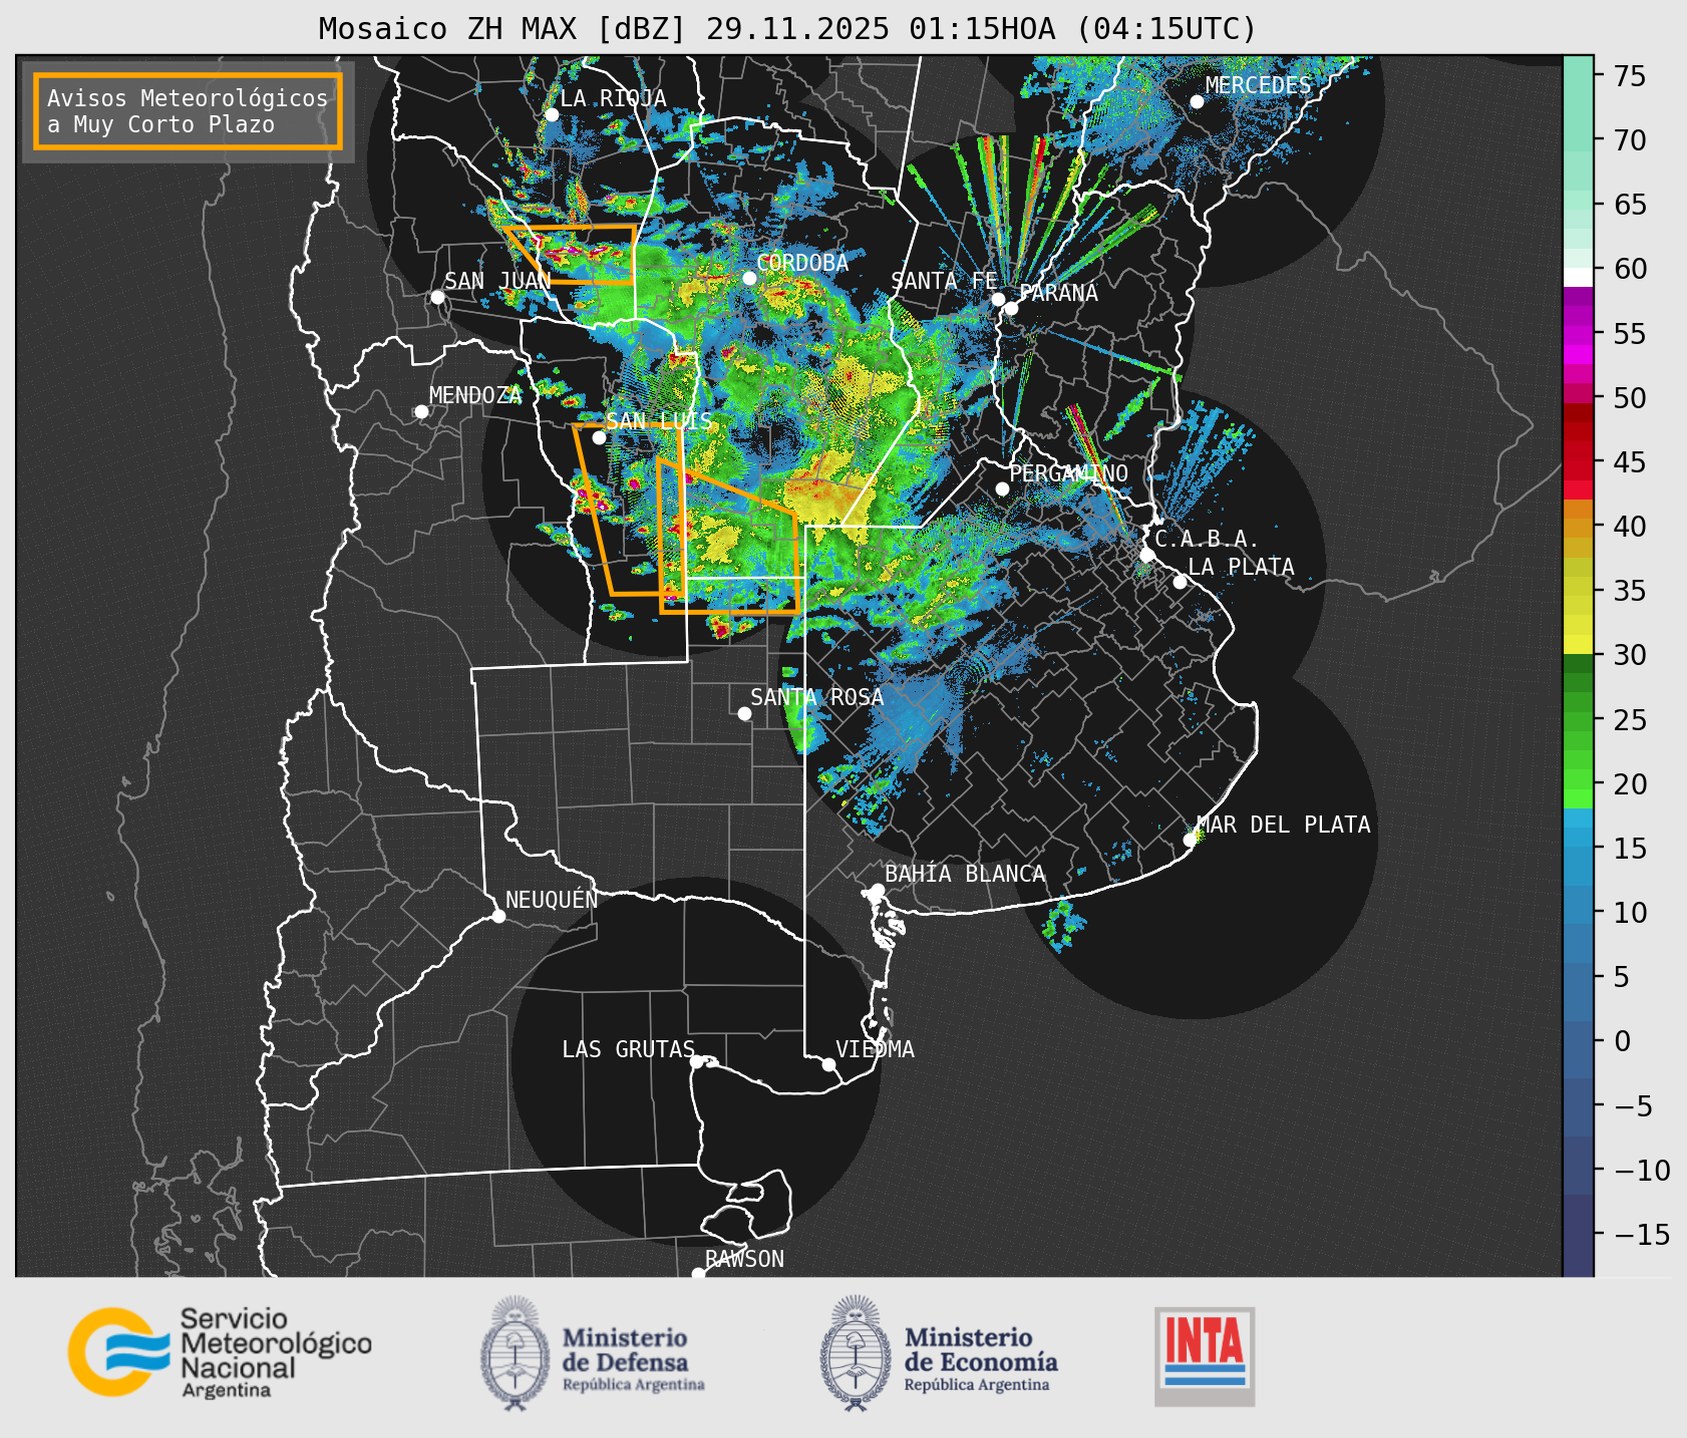Click the MAR DEL PLATA city marker dot

[x=1189, y=840]
